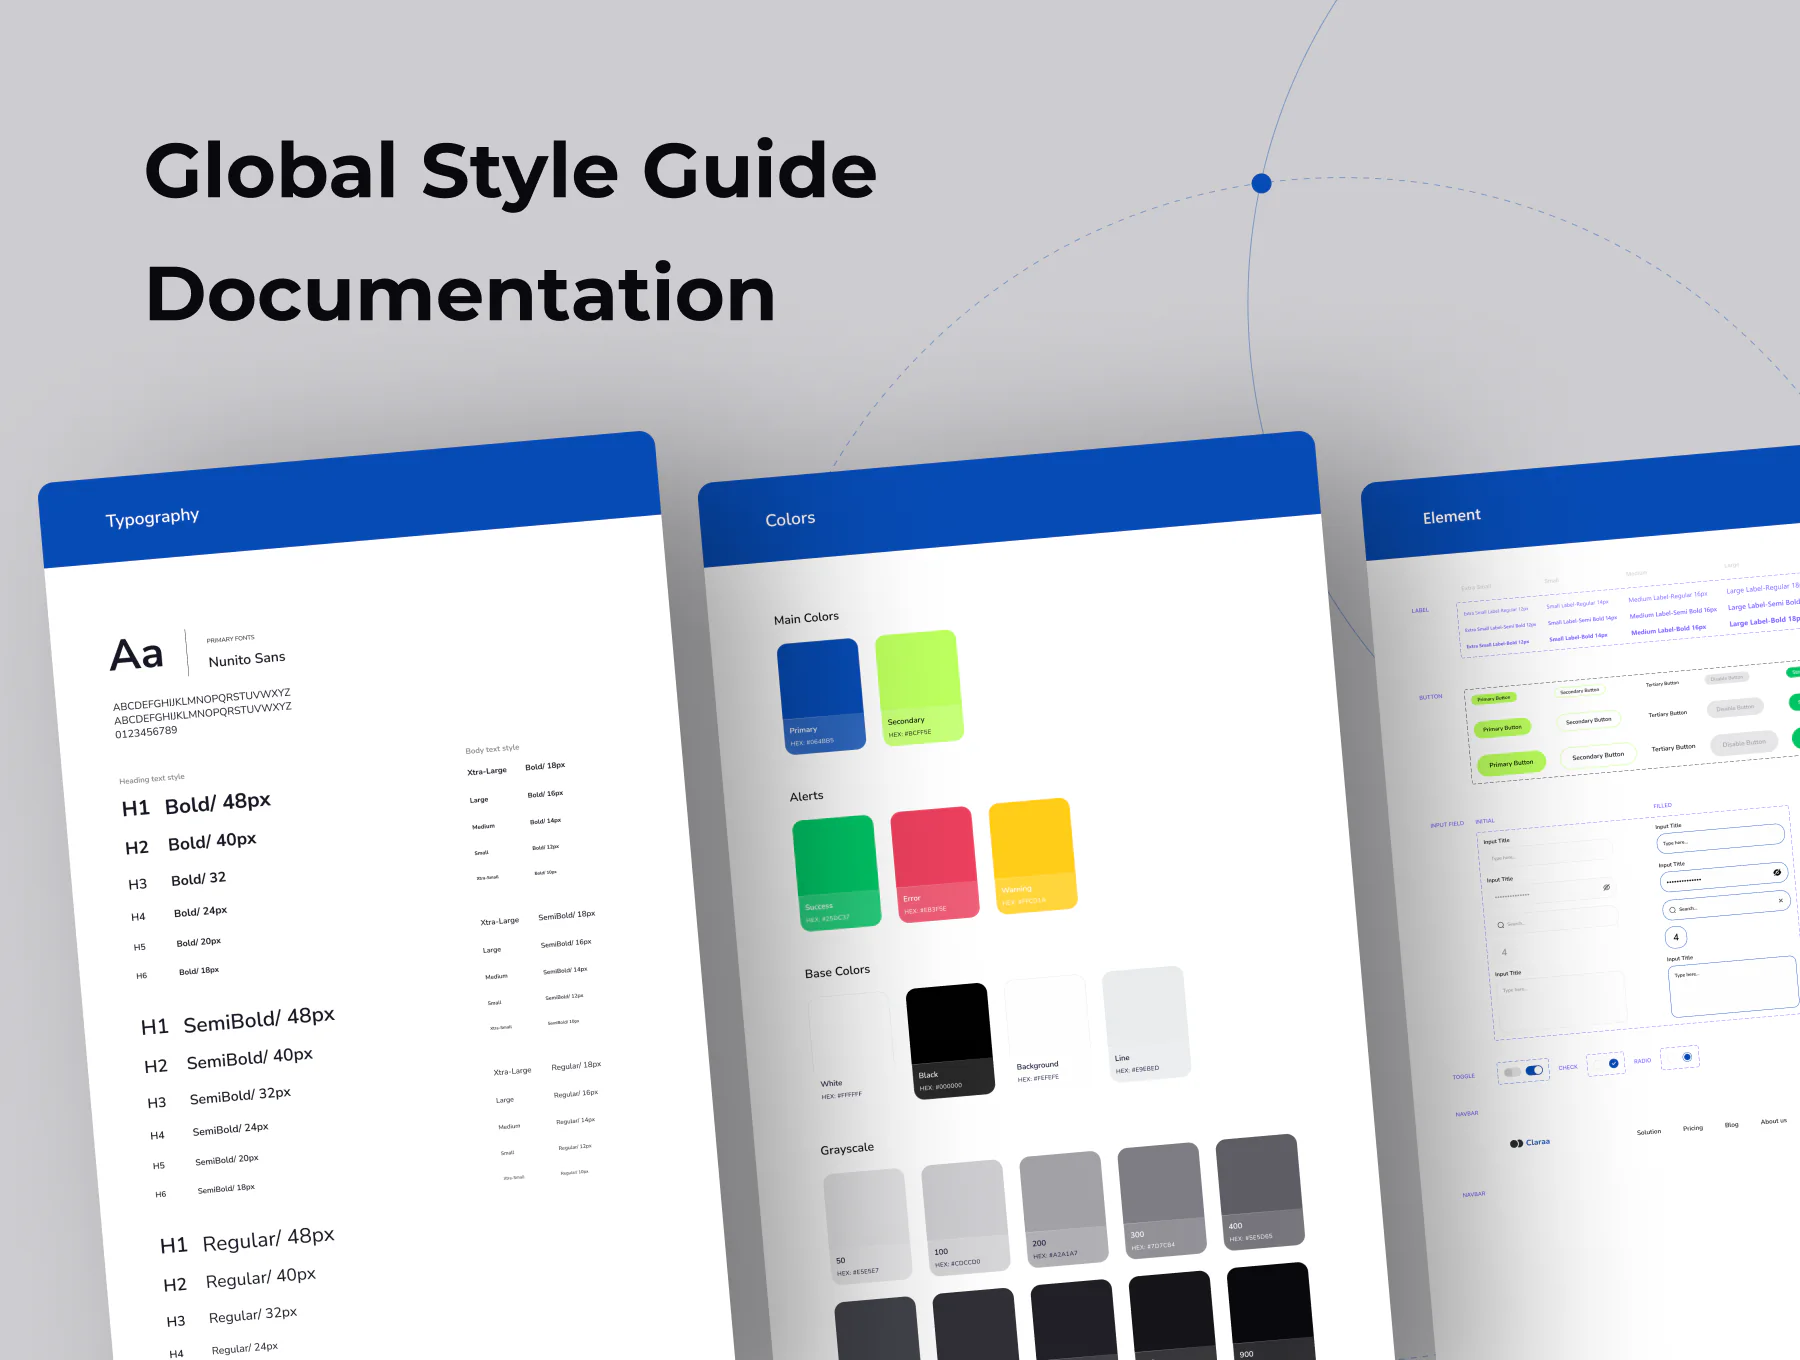Select the Grayscale 200 swatch

tap(1064, 1209)
